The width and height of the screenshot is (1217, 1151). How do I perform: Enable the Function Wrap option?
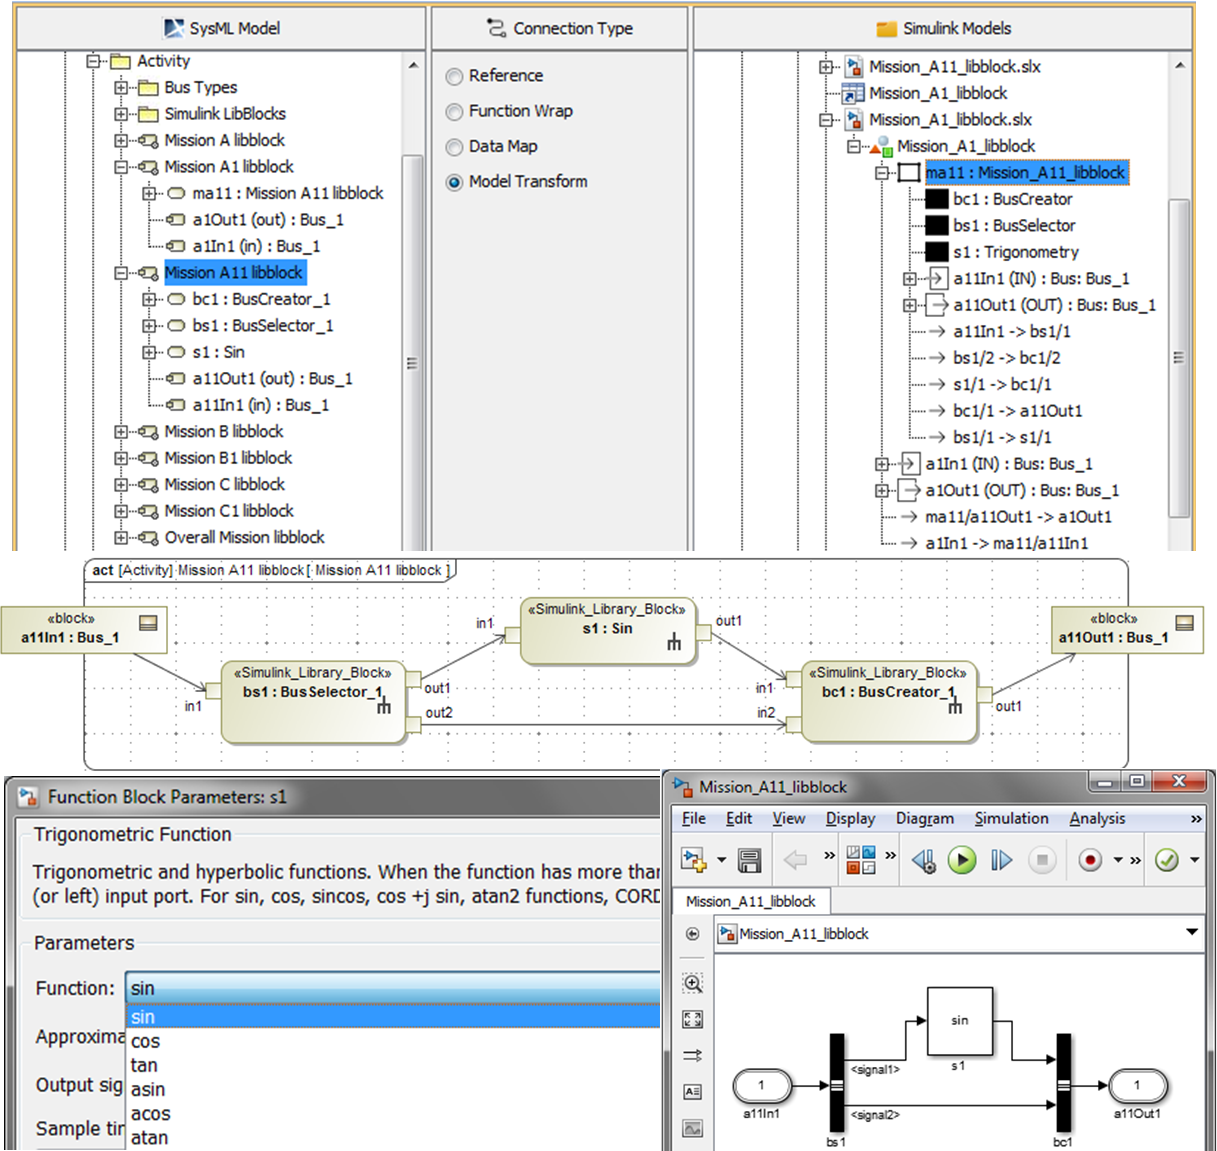[454, 111]
